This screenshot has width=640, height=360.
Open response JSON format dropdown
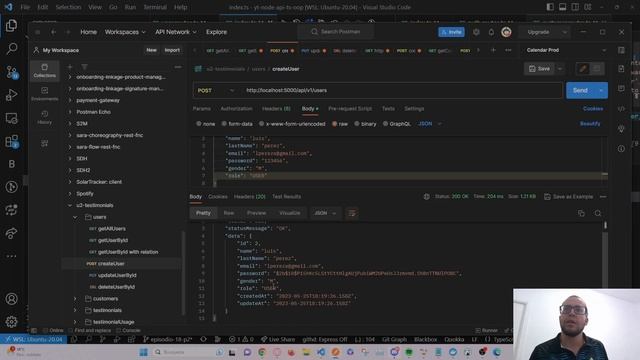(325, 213)
